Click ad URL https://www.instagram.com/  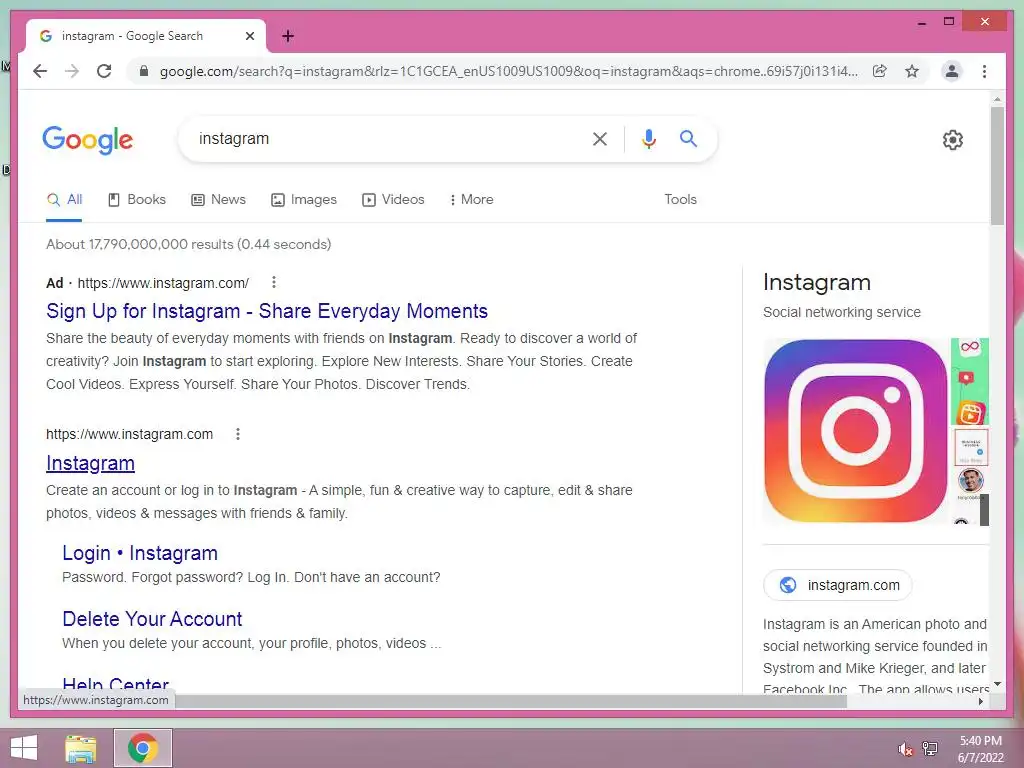pos(163,283)
